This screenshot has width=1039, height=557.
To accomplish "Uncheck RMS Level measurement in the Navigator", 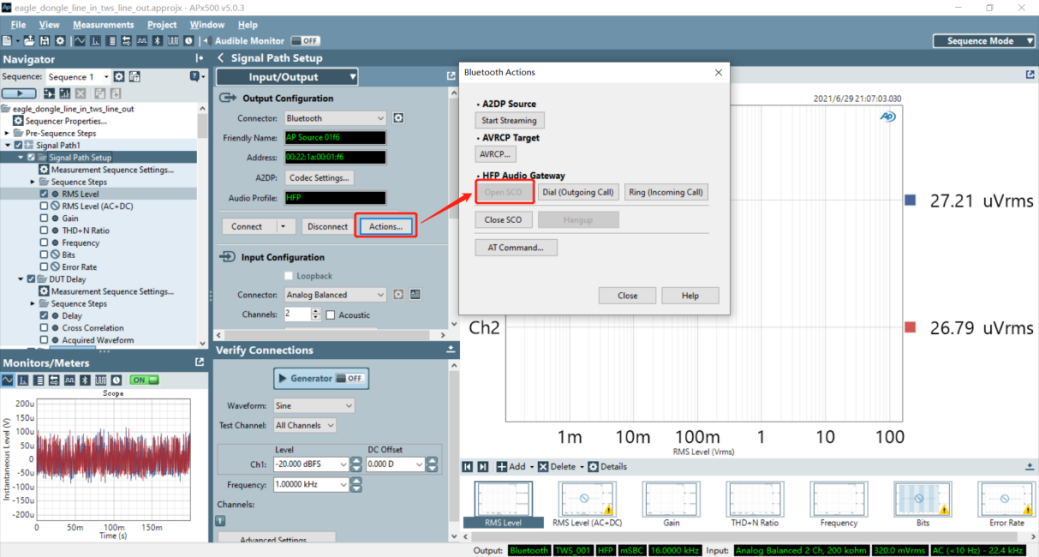I will [x=44, y=194].
